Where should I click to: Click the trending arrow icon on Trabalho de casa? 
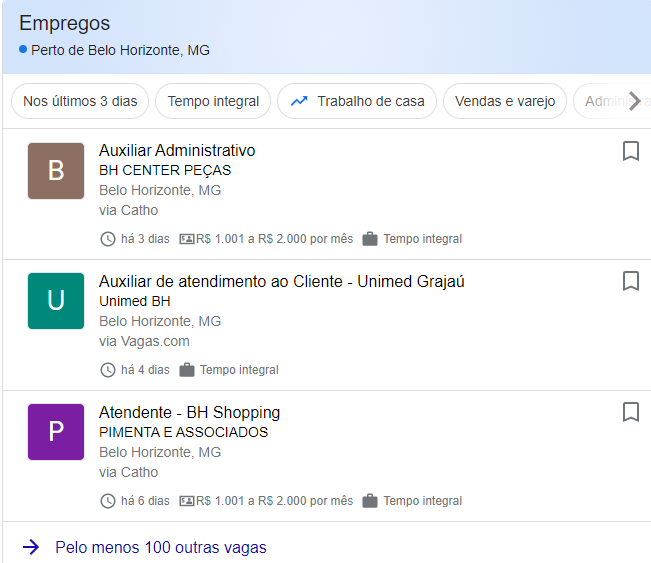tap(299, 101)
